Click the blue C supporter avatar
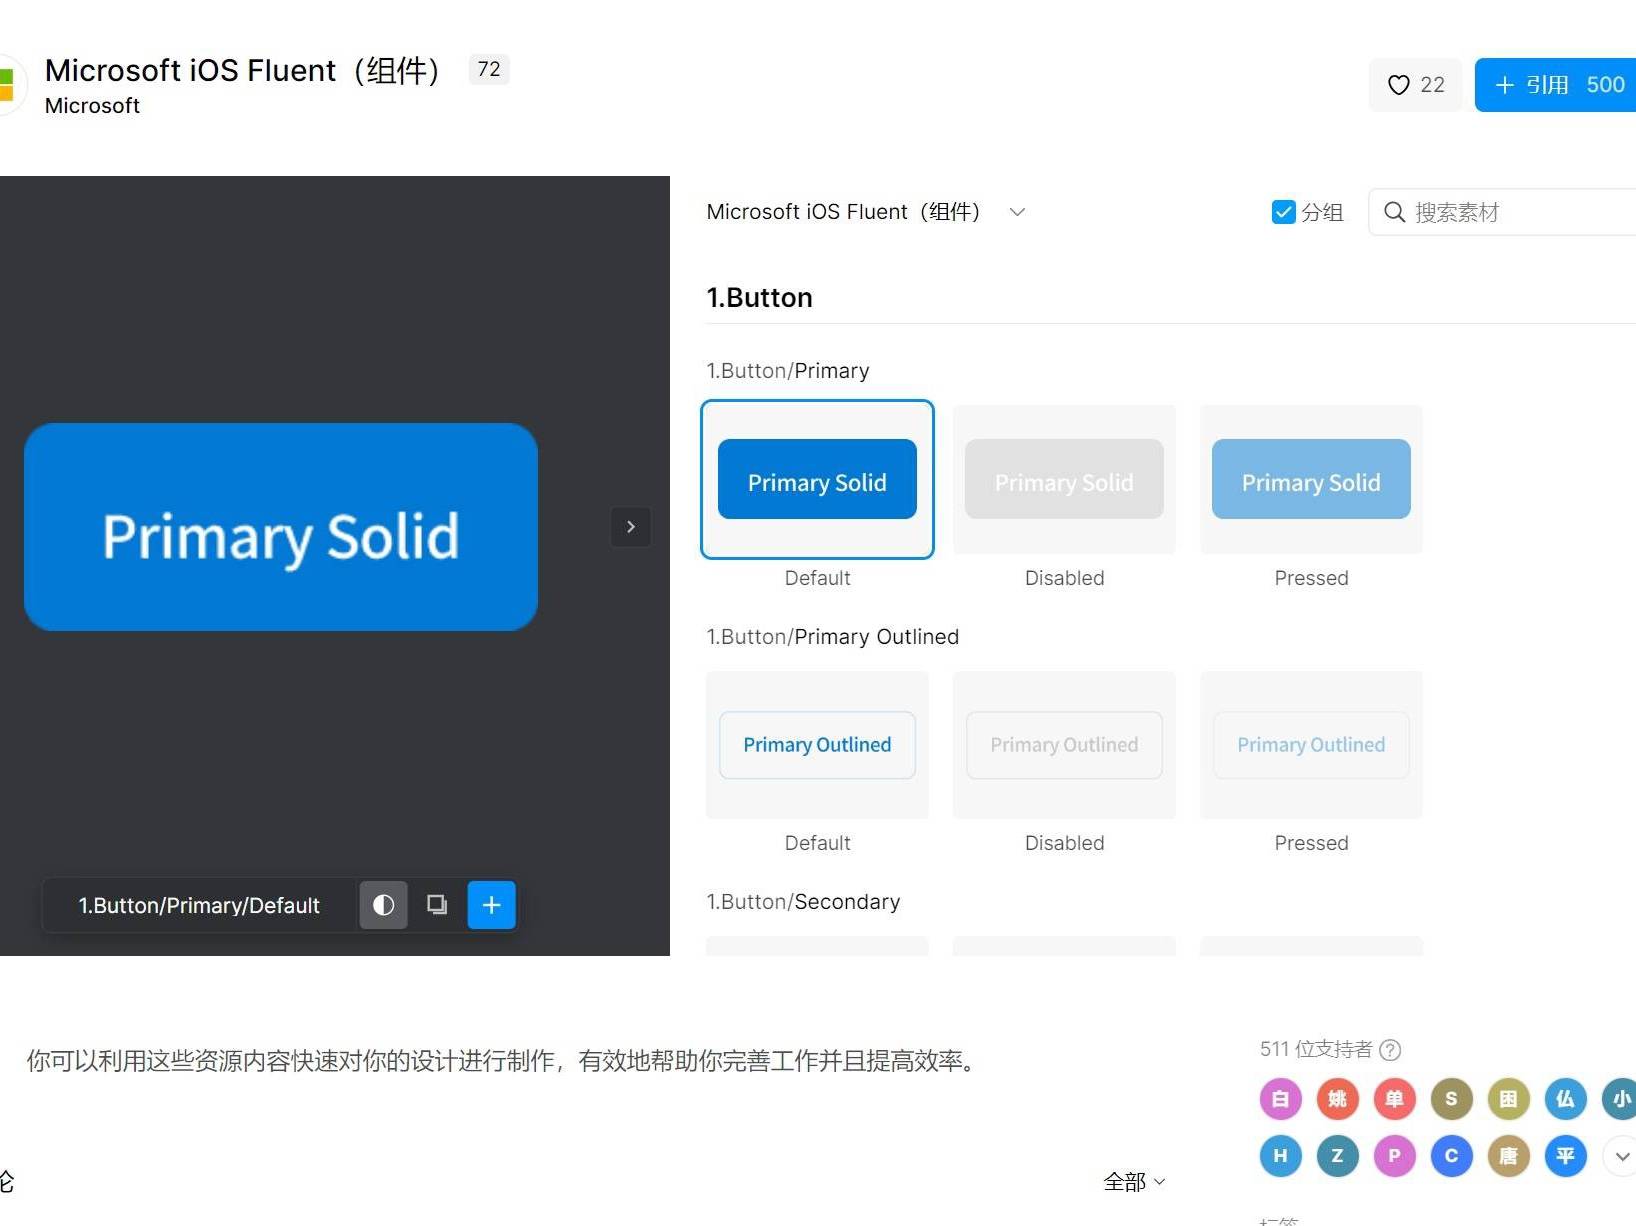1636x1226 pixels. (1451, 1156)
